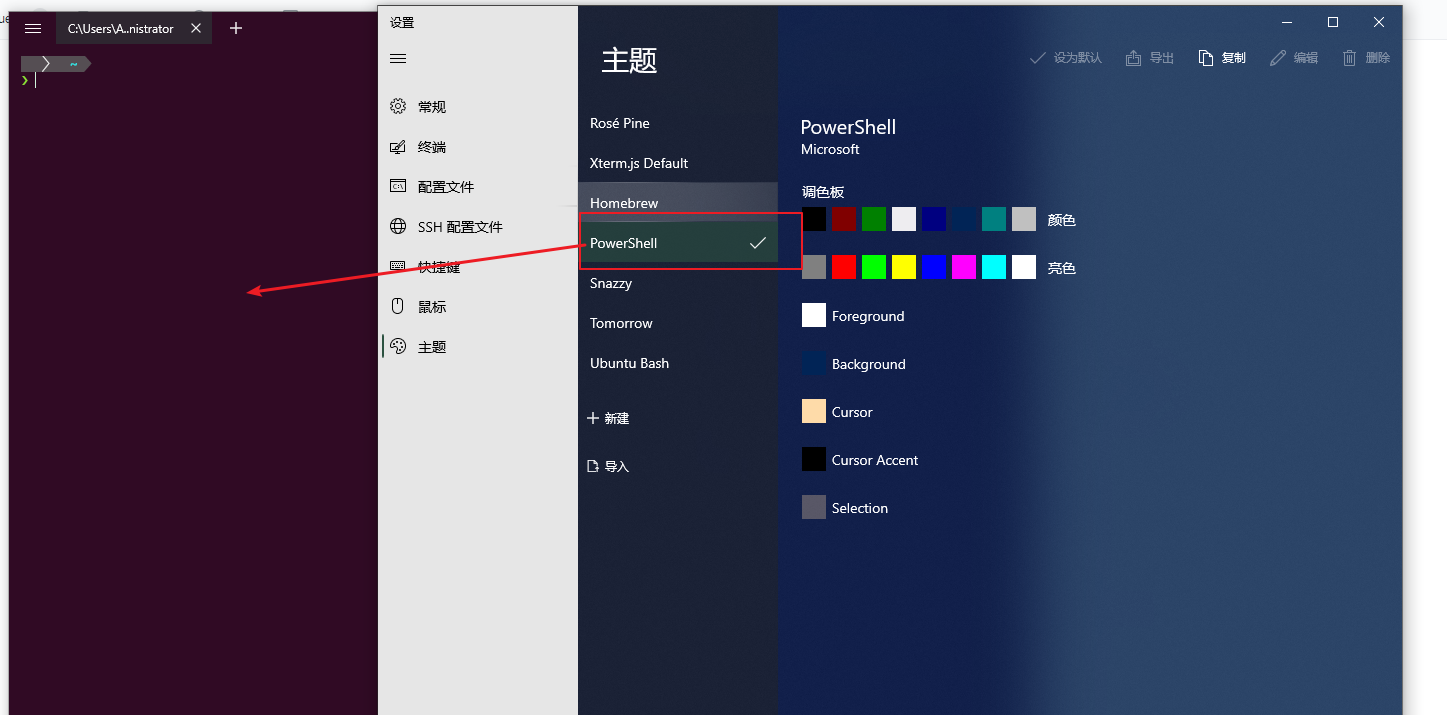The height and width of the screenshot is (715, 1447).
Task: Click the mouse icon for 鼠标
Action: click(398, 307)
